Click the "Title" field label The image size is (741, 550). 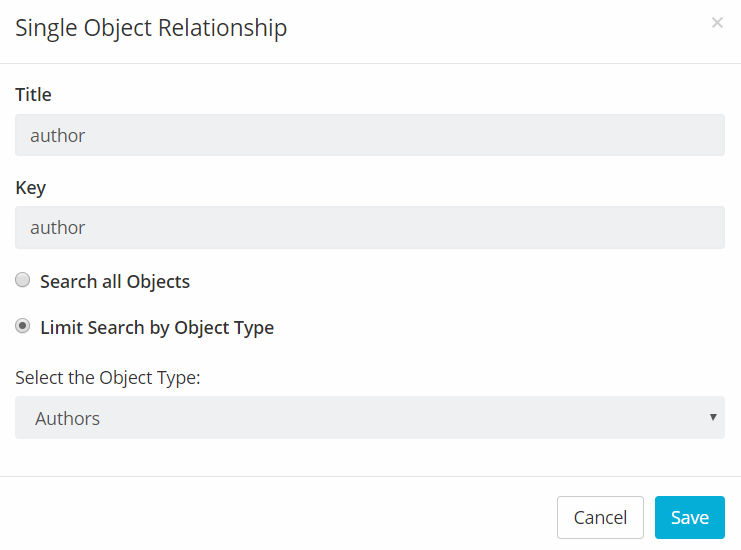(x=33, y=95)
